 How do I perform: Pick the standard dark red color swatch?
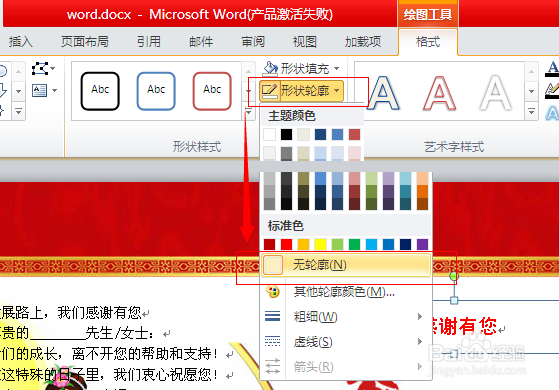click(270, 245)
